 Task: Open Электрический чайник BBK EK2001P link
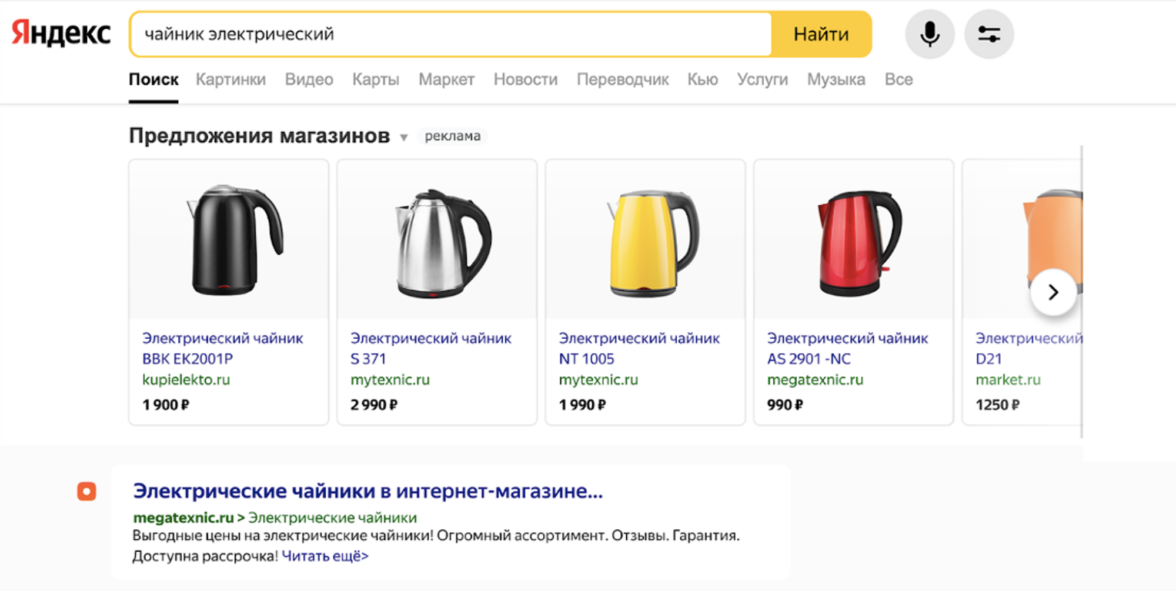222,348
